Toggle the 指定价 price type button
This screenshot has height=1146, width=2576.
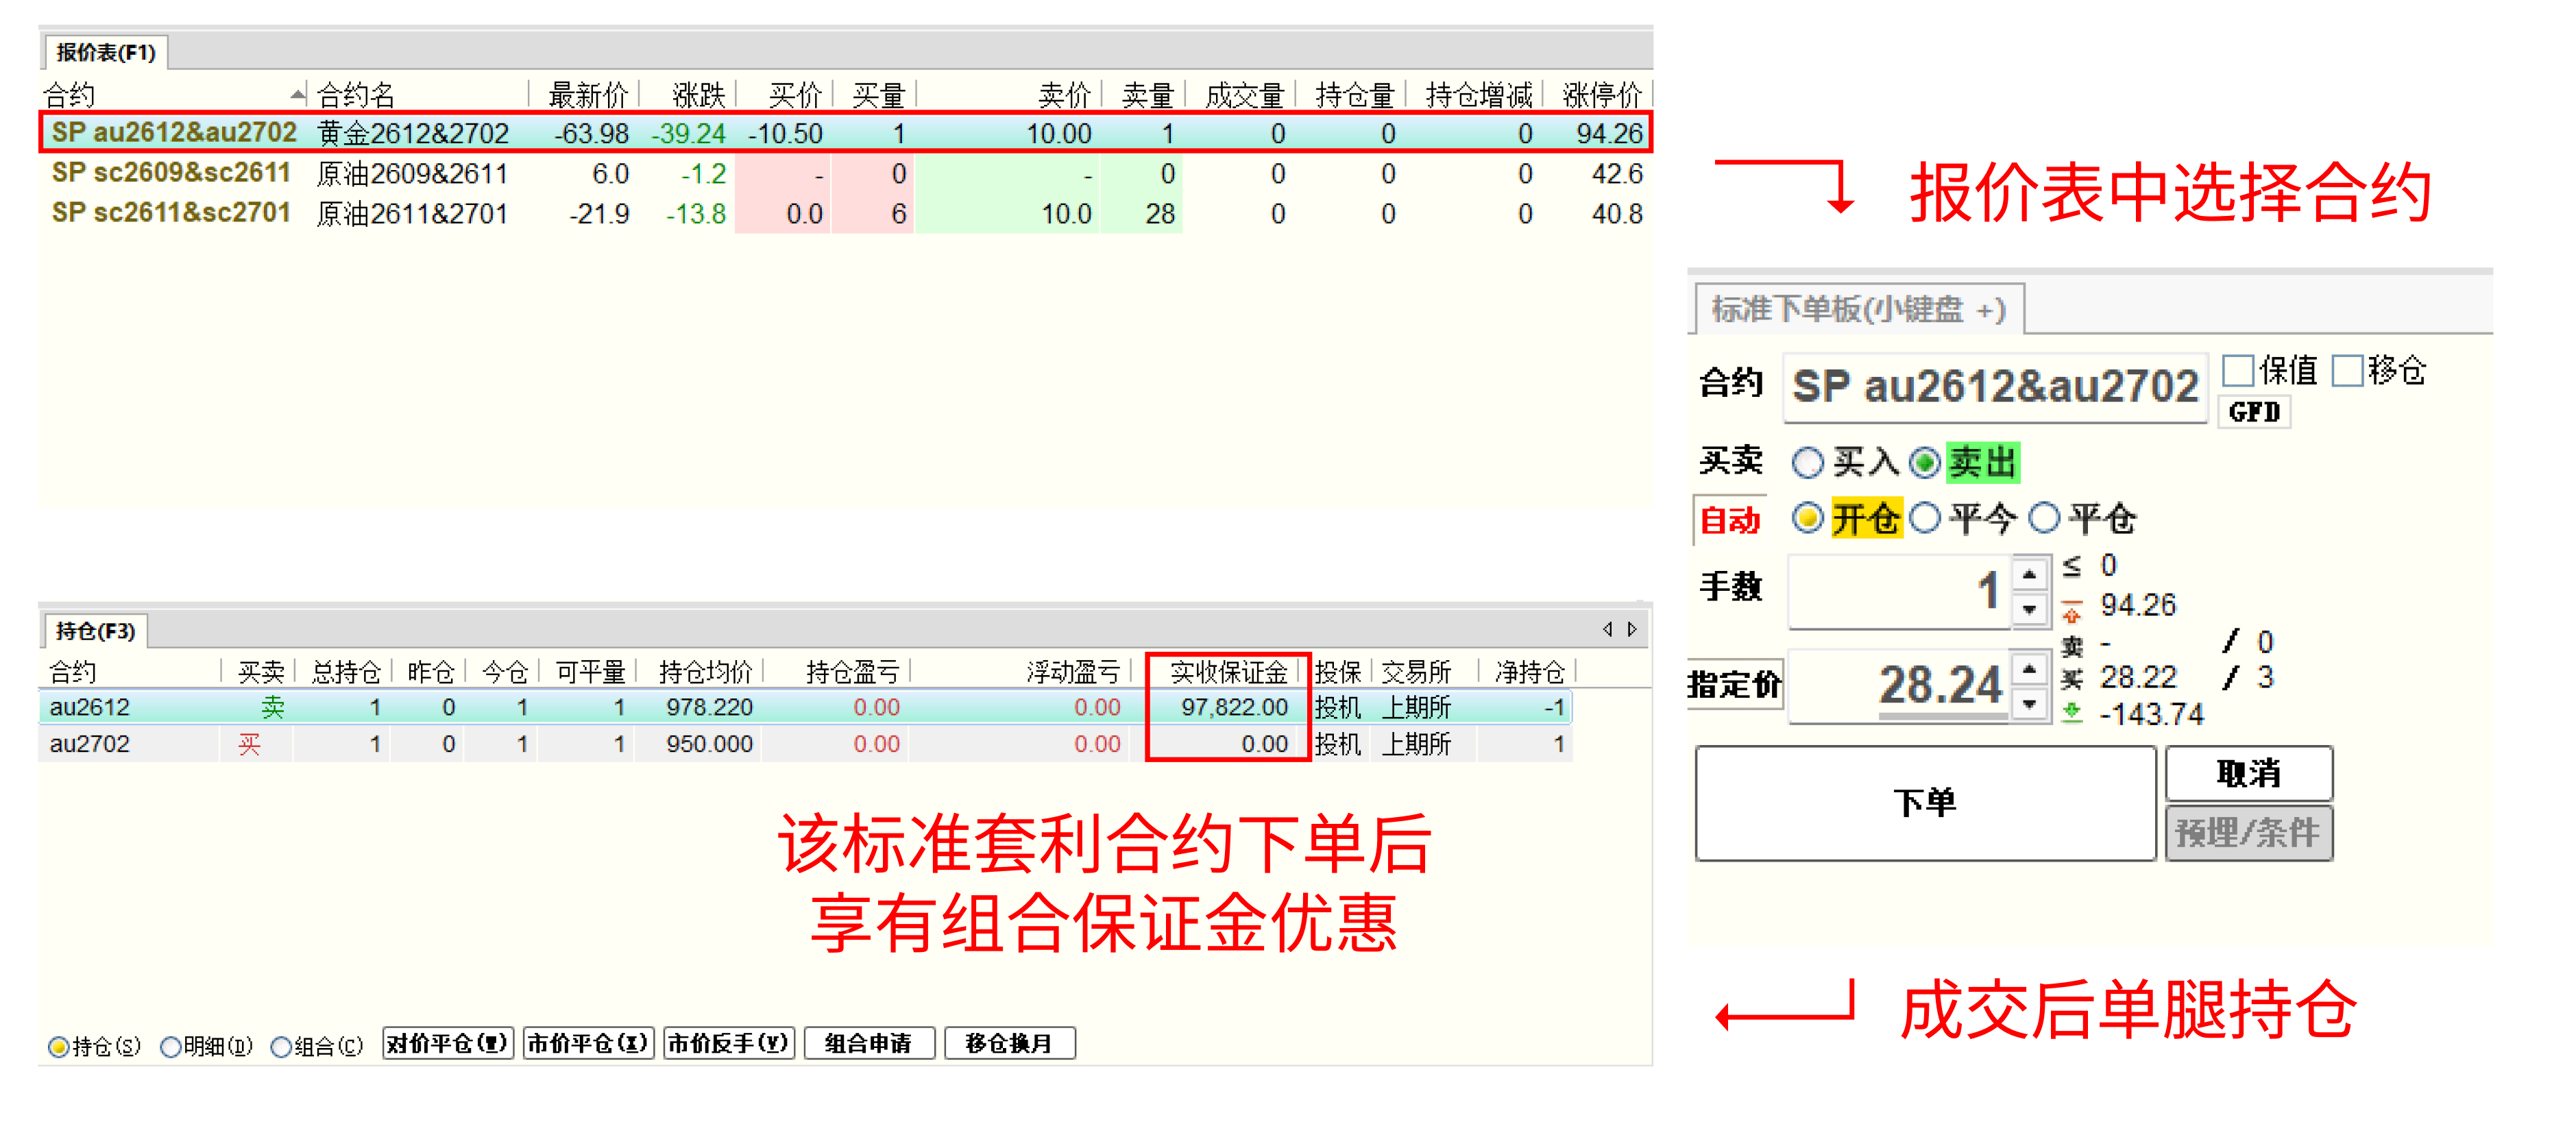pos(1735,685)
